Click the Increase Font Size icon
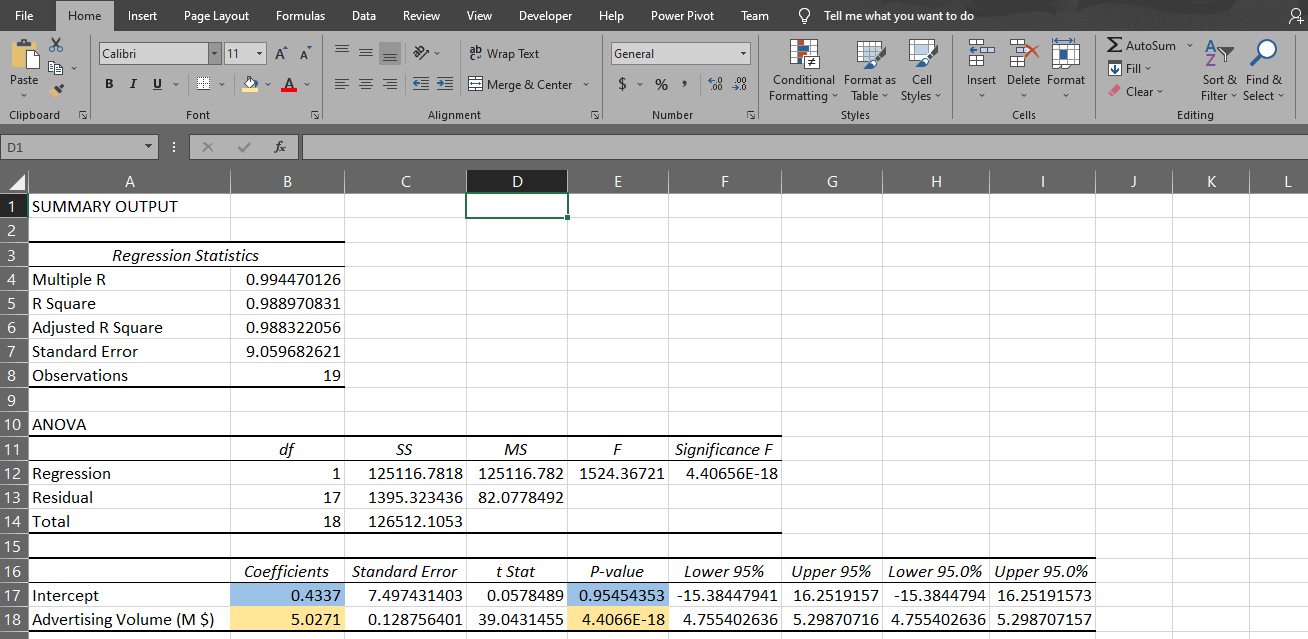The image size is (1308, 639). pyautogui.click(x=281, y=54)
